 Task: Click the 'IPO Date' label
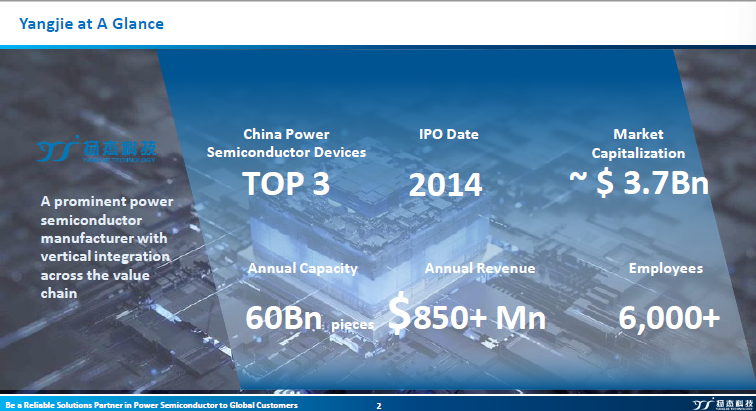[x=448, y=134]
